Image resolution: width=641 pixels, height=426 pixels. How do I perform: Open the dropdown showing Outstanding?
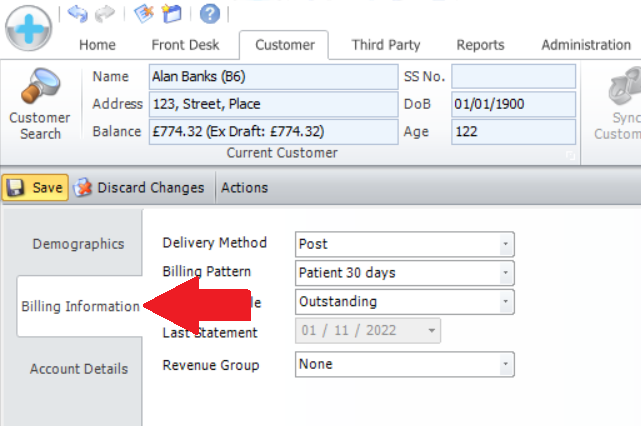tap(505, 301)
